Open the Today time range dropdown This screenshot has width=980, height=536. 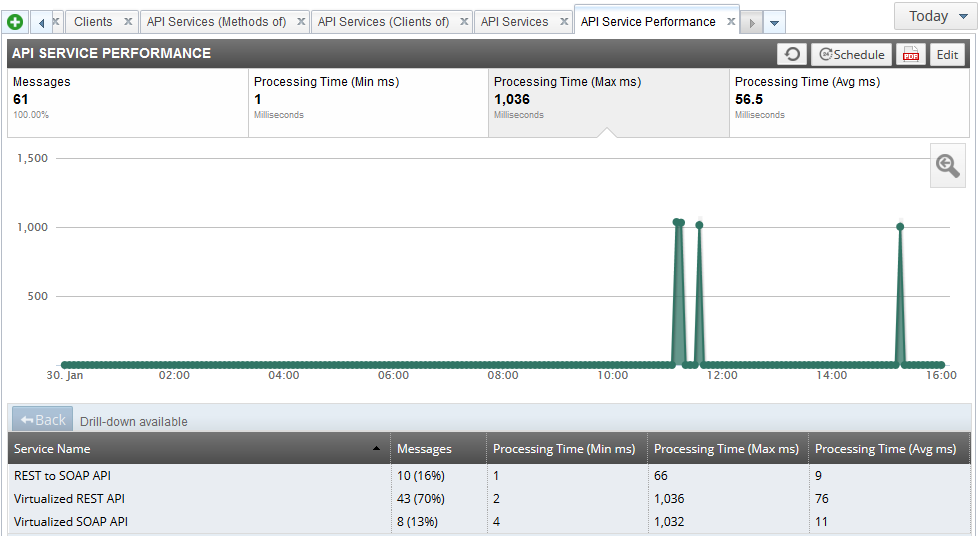click(934, 16)
